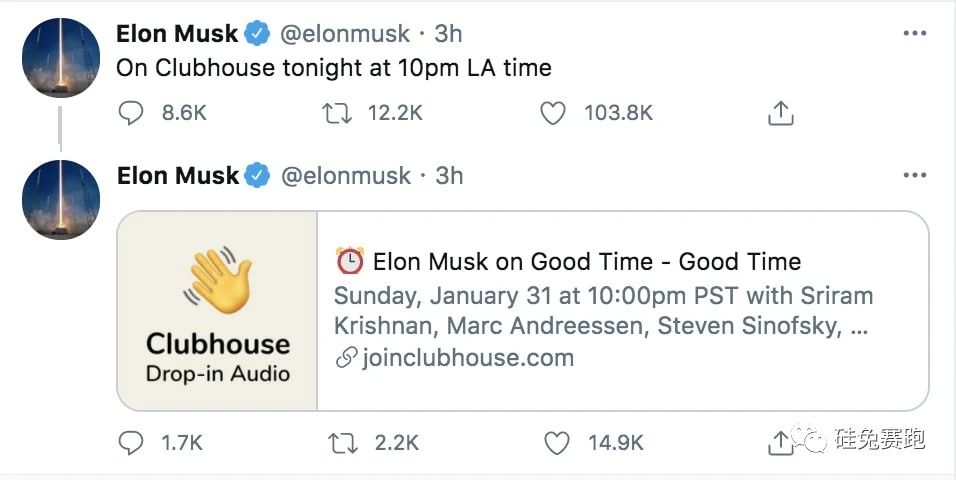The width and height of the screenshot is (956, 480).
Task: Reply to the Clubhouse link card tweet
Action: [131, 440]
